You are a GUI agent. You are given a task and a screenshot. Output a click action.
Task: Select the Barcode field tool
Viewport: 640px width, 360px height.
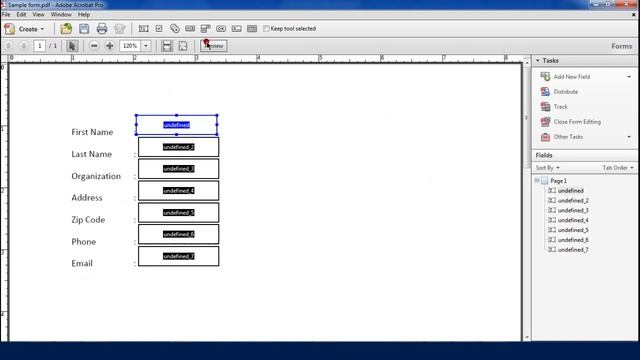point(252,29)
